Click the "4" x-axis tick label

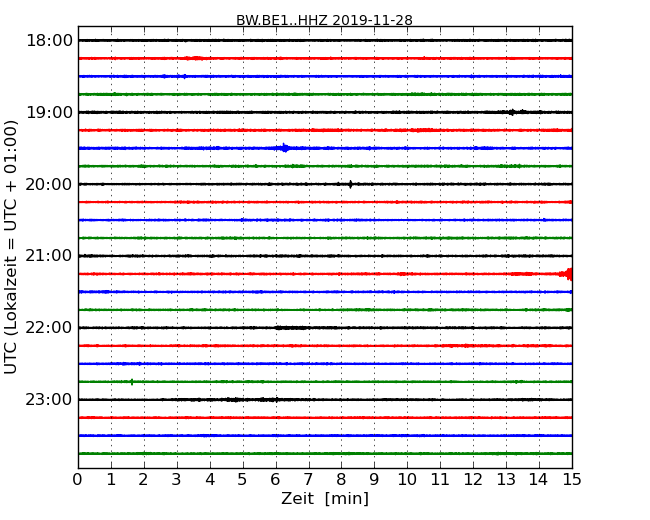210,479
